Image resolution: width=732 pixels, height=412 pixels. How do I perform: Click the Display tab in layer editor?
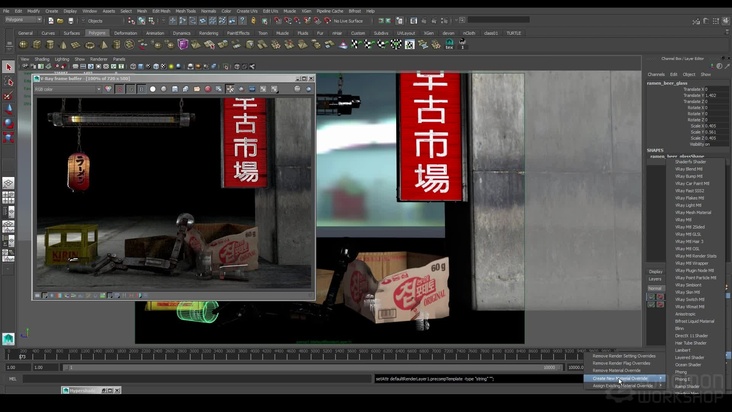coord(655,272)
